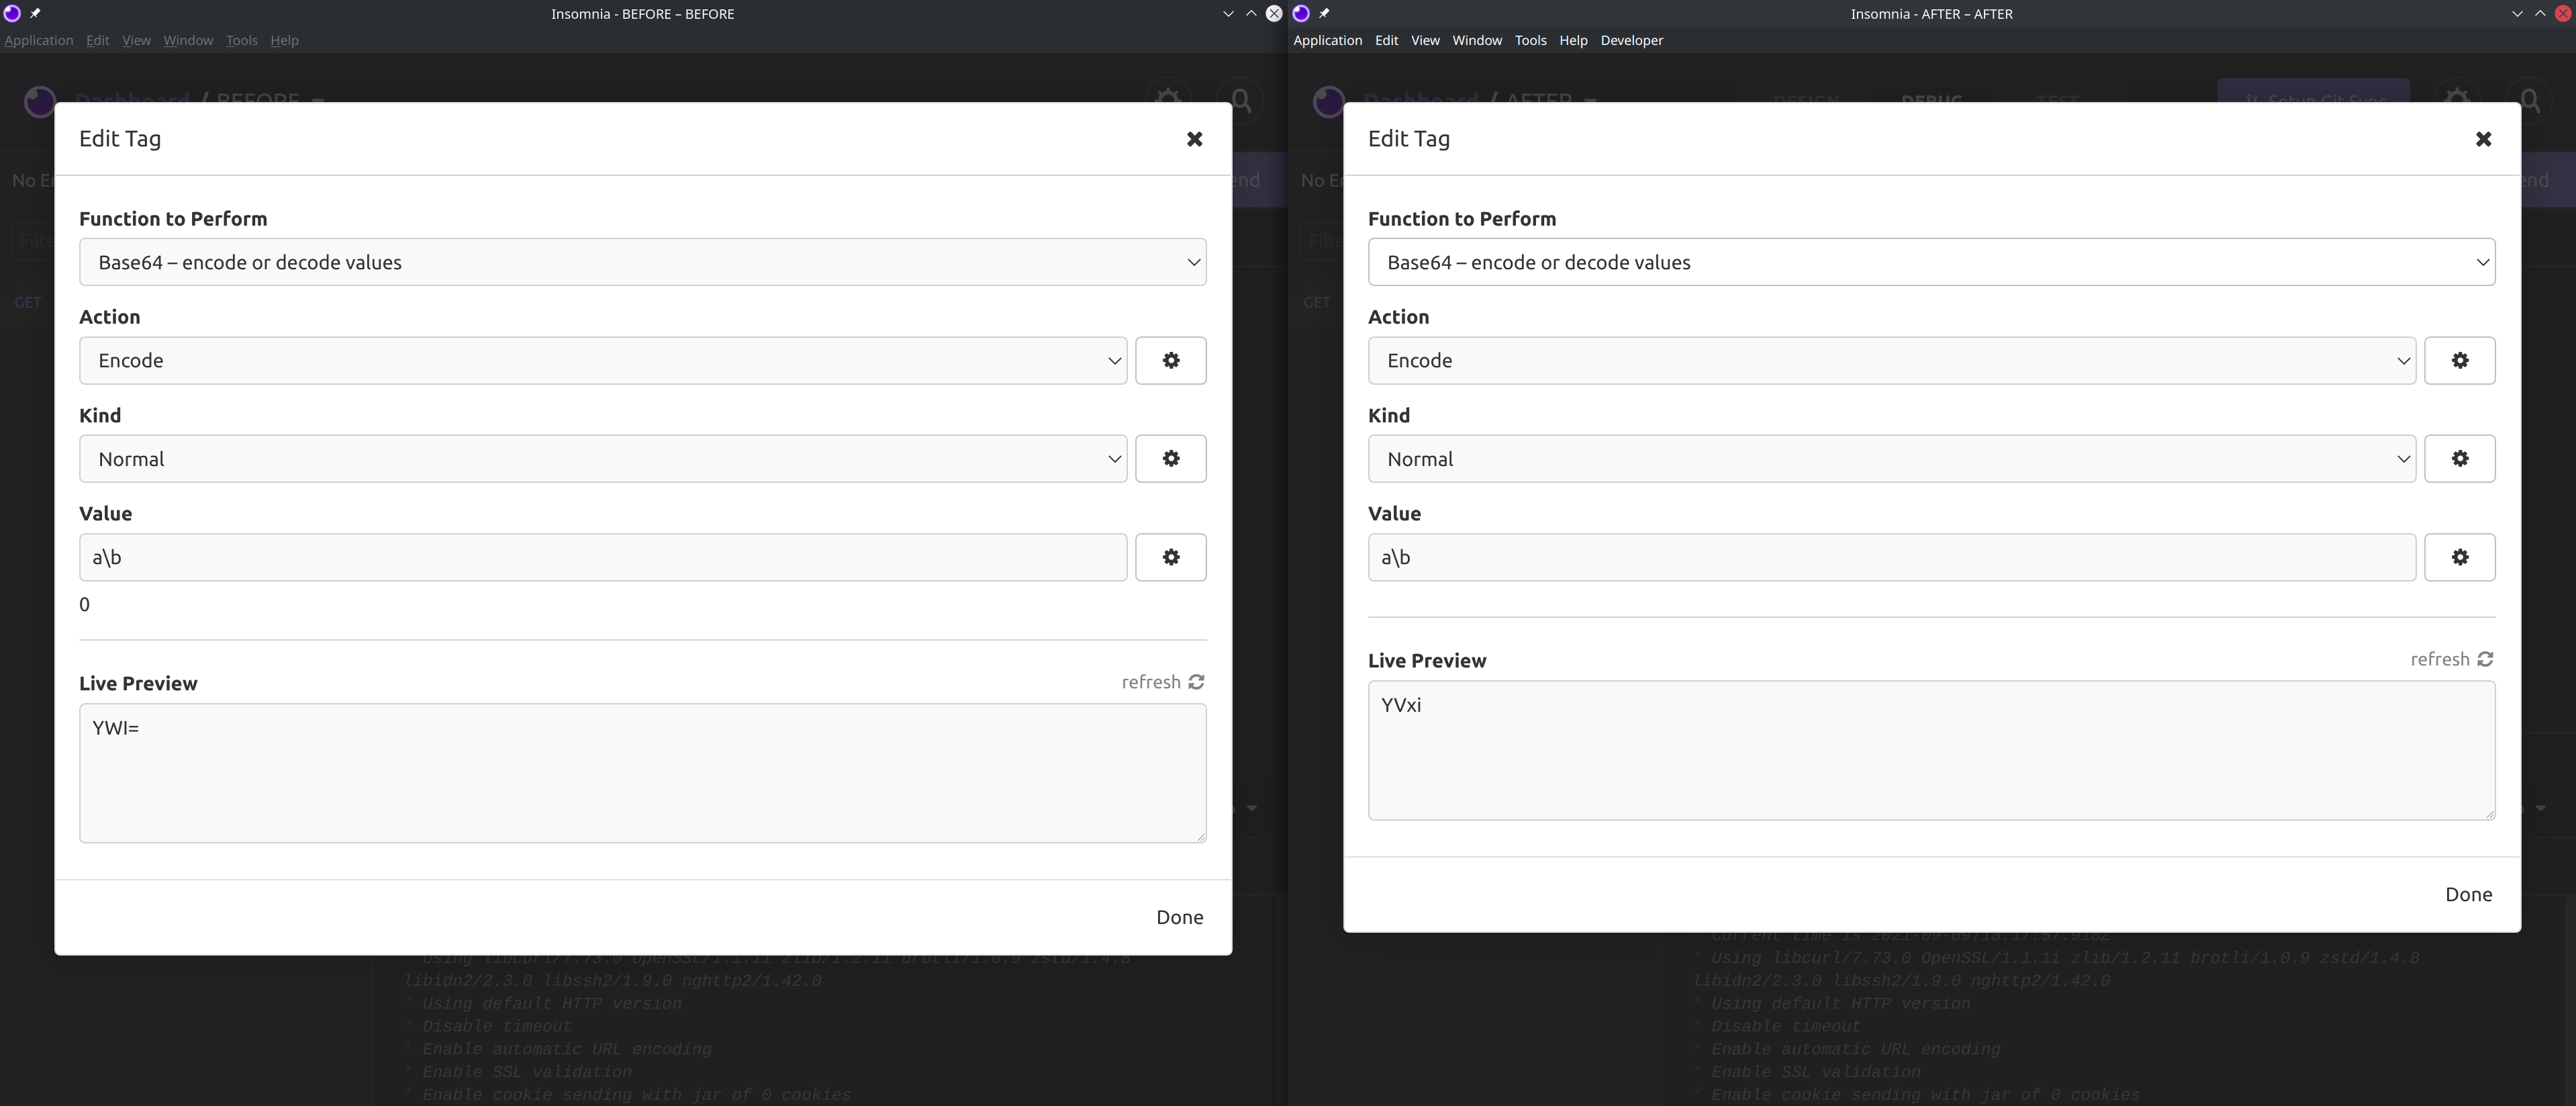Open the Tools menu in AFTER window
2576x1106 pixels.
point(1530,40)
